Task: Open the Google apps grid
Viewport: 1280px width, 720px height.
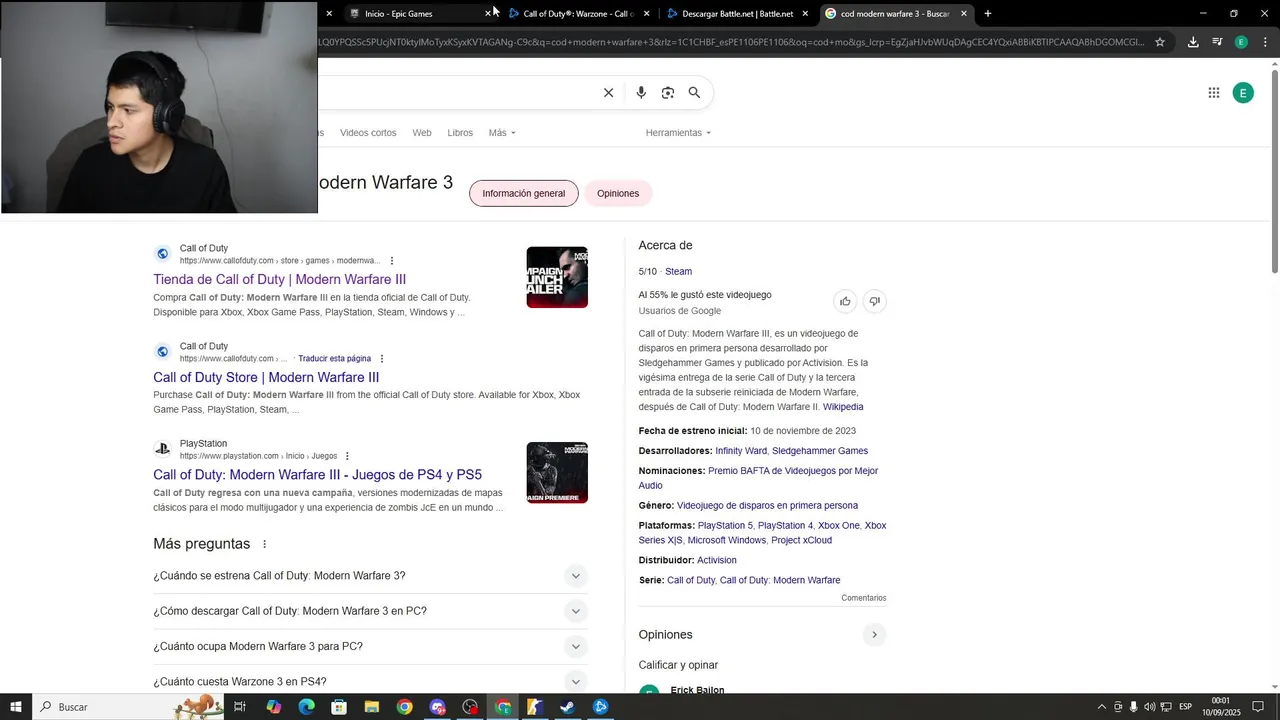Action: pyautogui.click(x=1214, y=93)
